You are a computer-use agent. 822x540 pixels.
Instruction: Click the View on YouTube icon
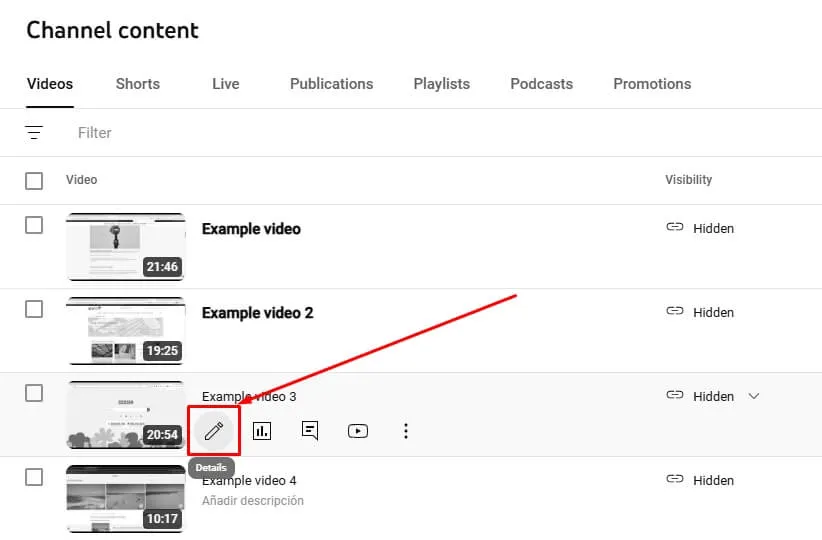(358, 431)
